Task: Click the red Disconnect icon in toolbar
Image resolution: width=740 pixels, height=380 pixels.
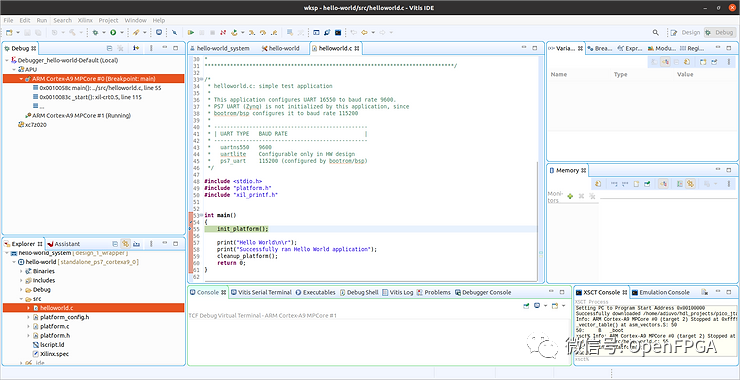Action: click(x=223, y=33)
